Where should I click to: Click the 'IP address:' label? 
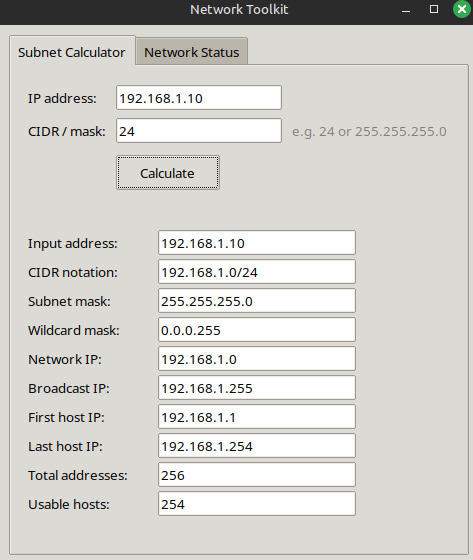(62, 98)
